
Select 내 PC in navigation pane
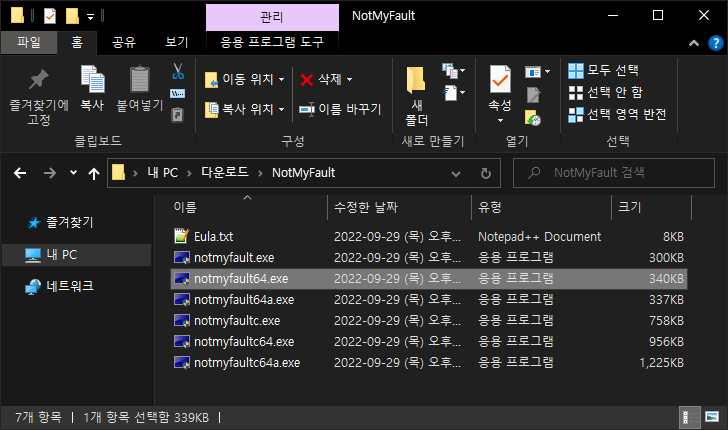pyautogui.click(x=76, y=255)
